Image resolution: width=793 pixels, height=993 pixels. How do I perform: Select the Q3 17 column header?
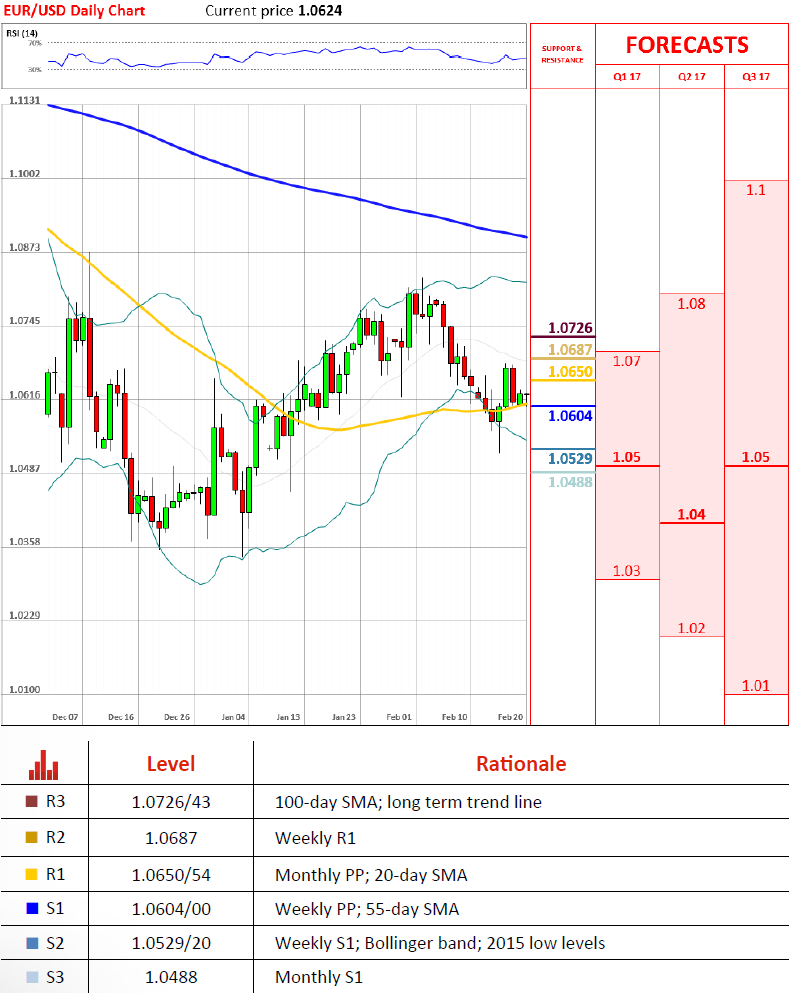click(756, 77)
